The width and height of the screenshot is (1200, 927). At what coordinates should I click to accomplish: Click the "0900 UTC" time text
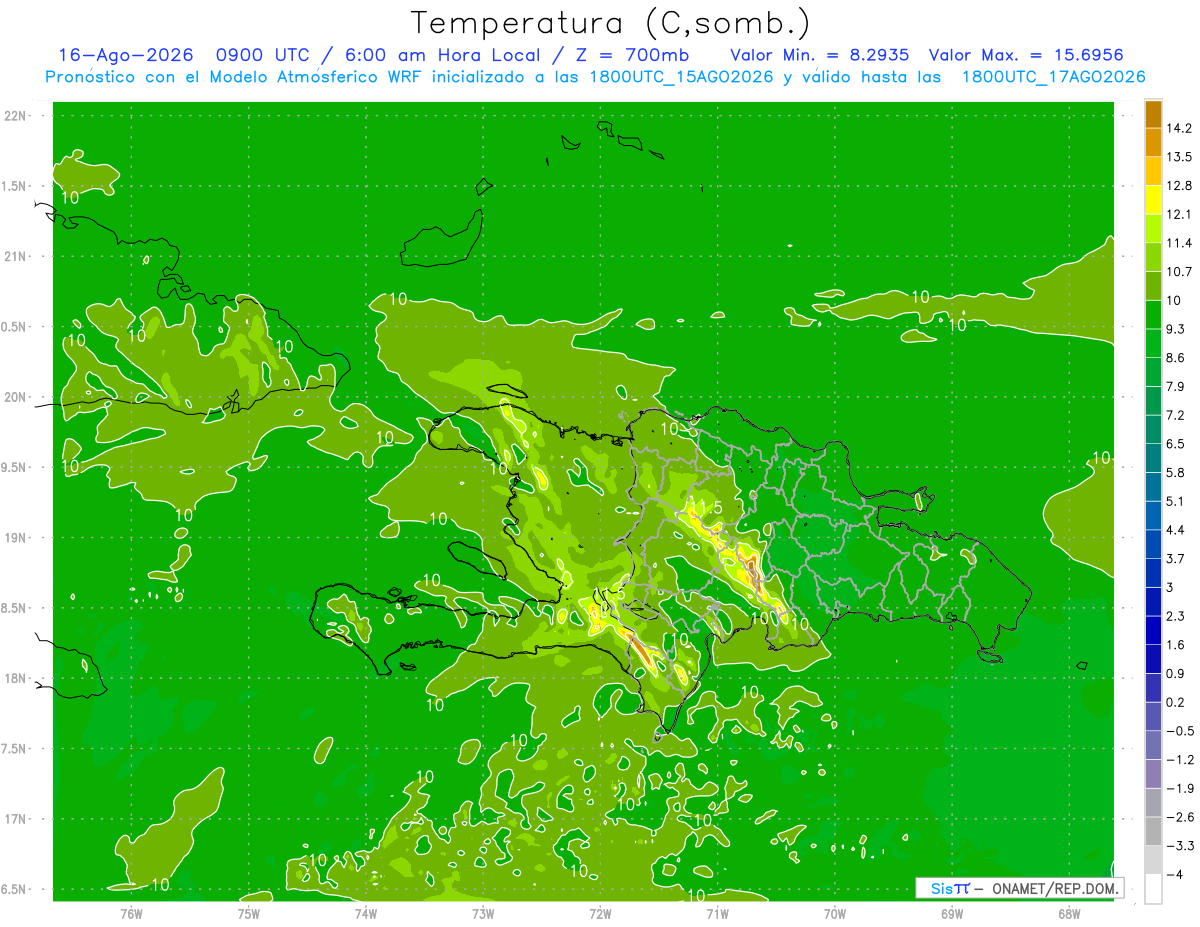pyautogui.click(x=264, y=55)
